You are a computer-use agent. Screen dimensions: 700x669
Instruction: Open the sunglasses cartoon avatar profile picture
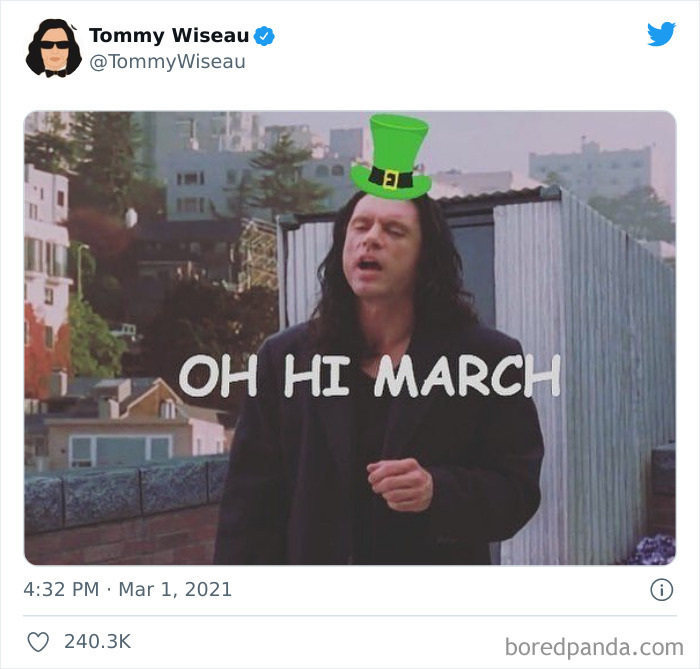pos(54,48)
